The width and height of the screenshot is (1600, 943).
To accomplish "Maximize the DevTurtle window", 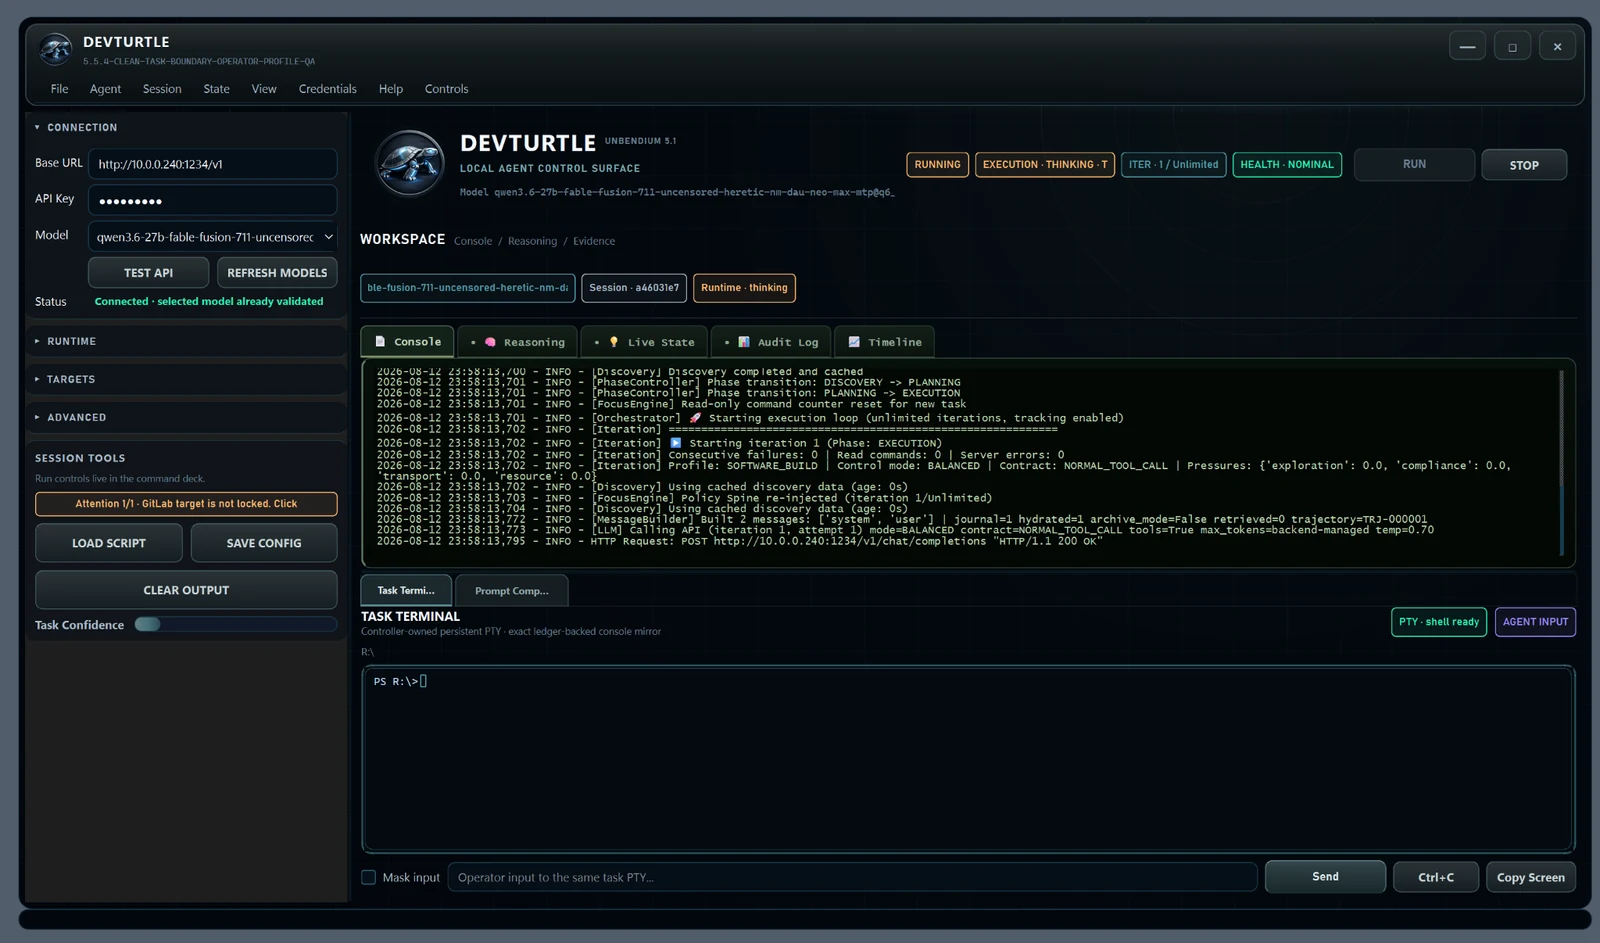I will (x=1512, y=46).
